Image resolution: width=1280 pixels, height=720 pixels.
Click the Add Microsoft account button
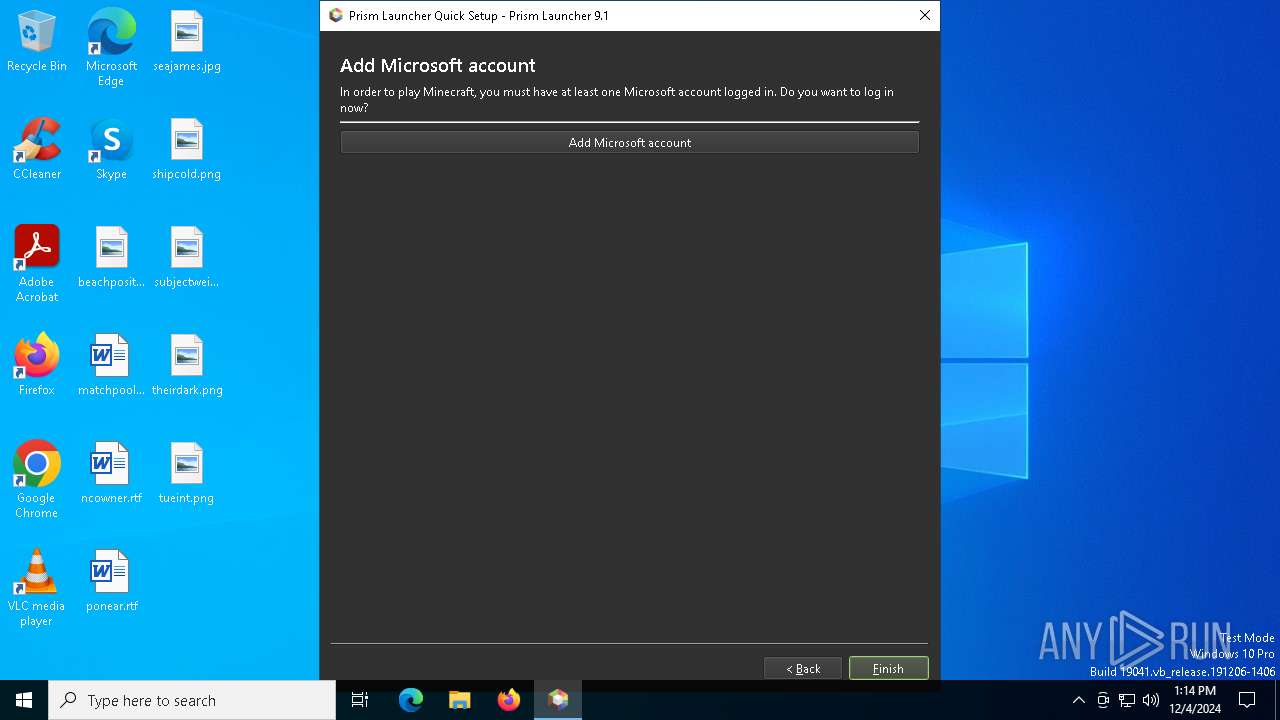click(x=629, y=143)
